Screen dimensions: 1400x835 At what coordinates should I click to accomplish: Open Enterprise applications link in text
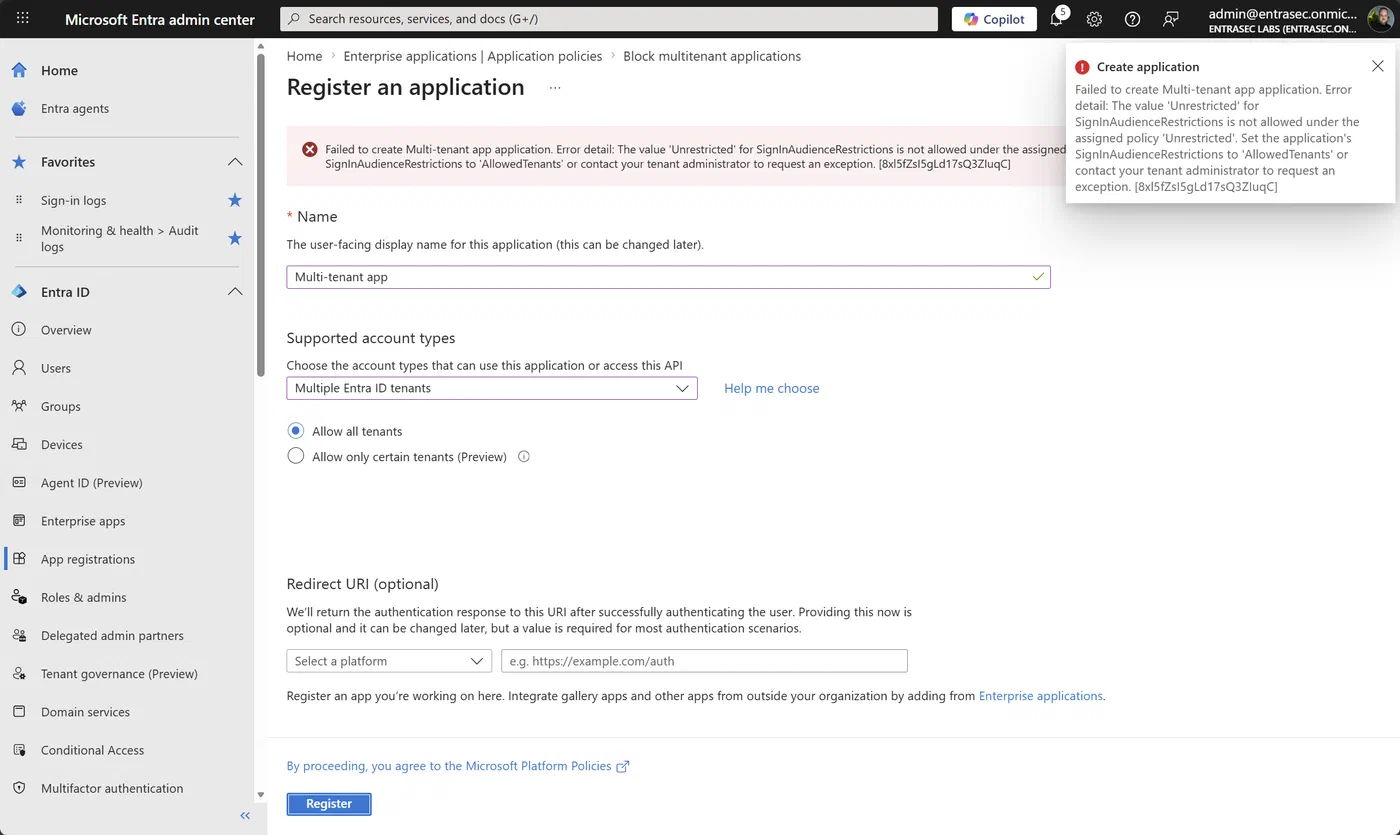pos(1040,696)
